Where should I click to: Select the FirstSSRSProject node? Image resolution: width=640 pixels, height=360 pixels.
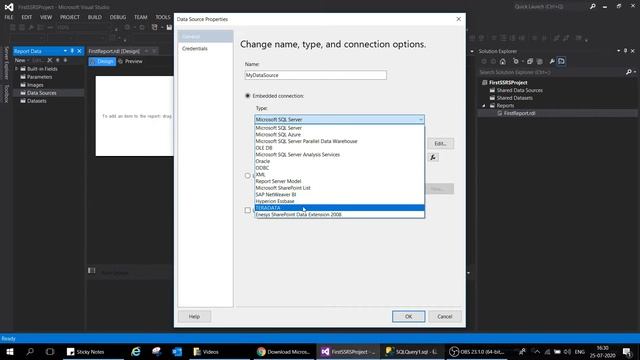tap(508, 82)
